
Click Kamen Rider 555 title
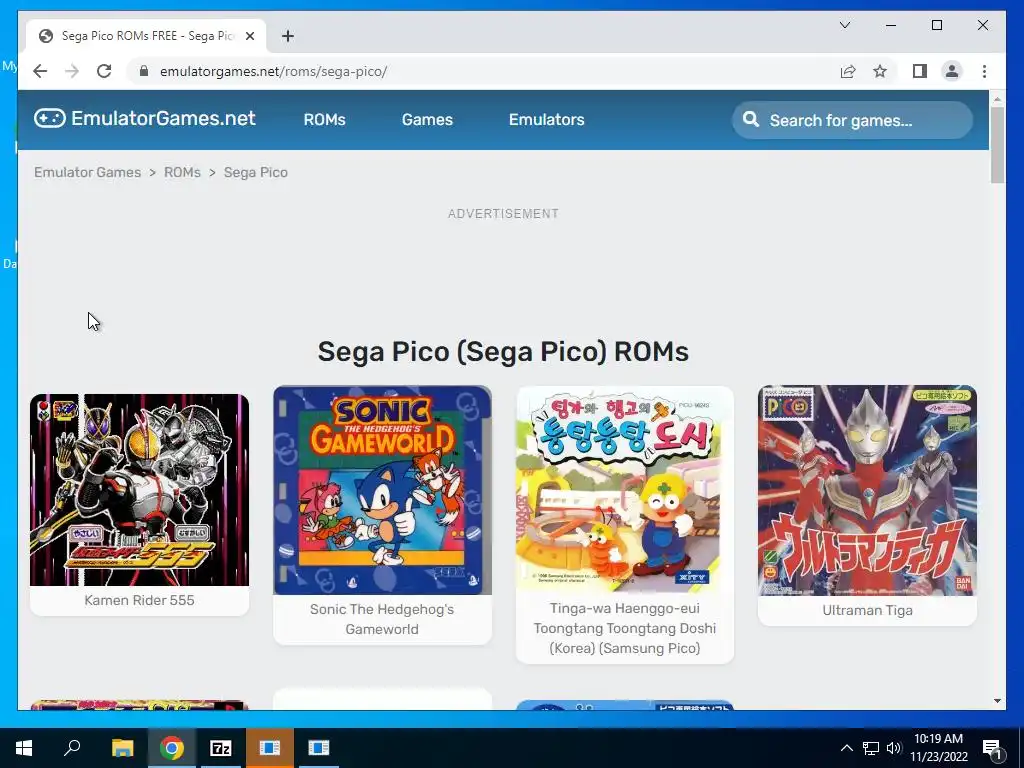(139, 600)
